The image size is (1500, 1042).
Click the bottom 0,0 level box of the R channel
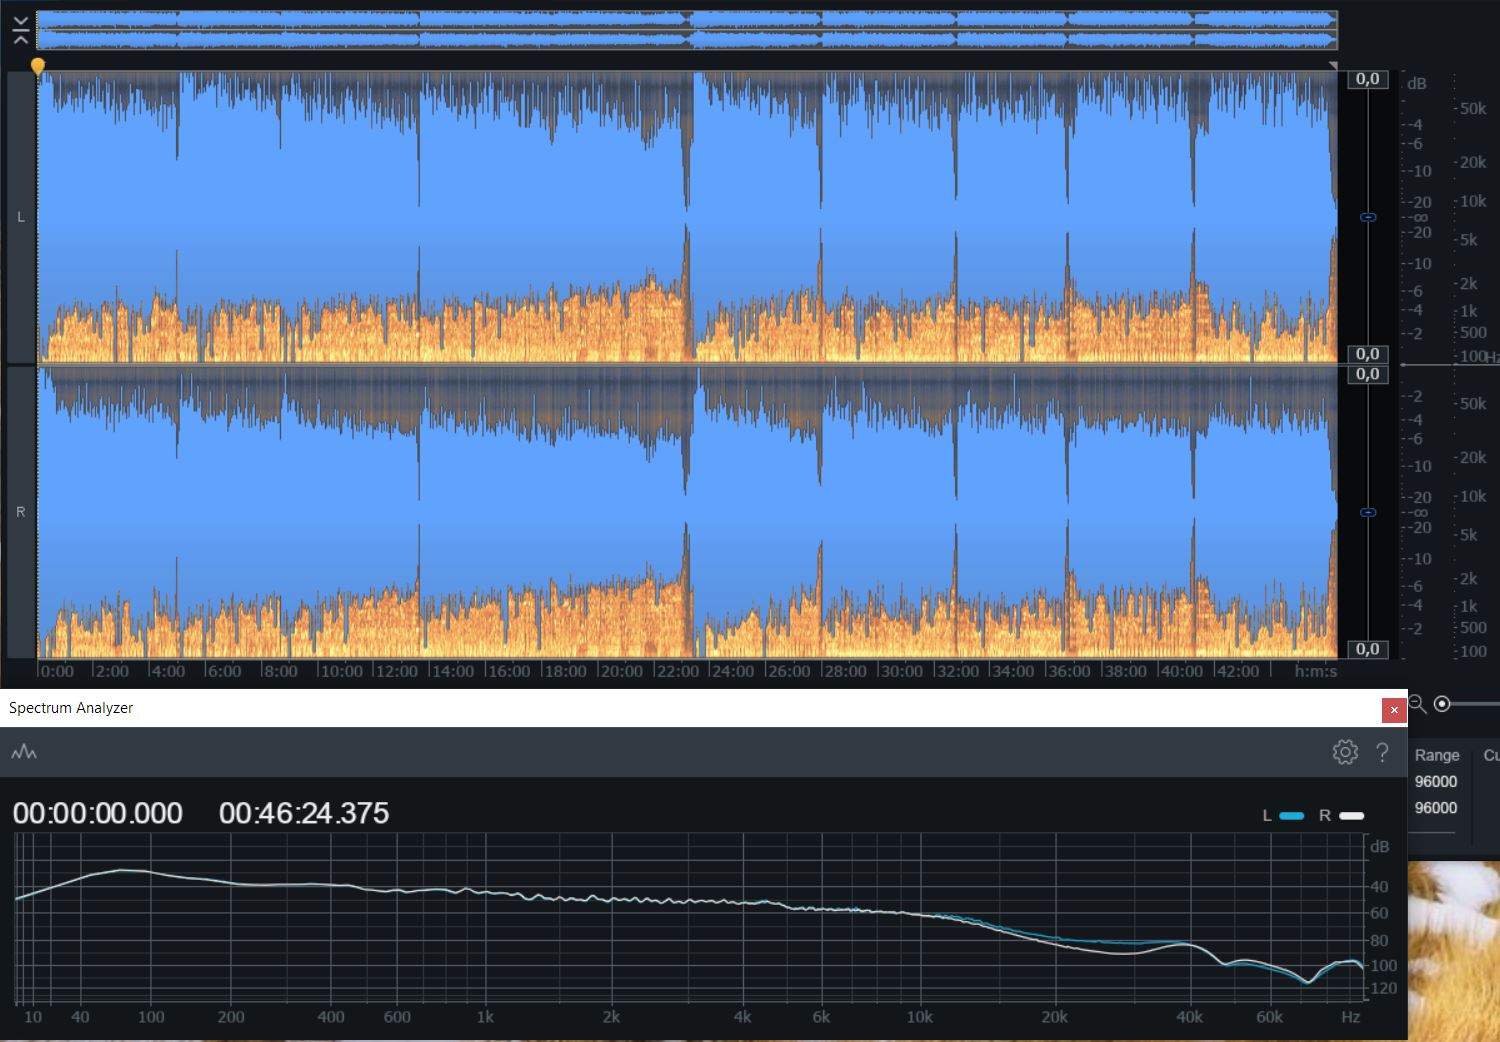click(x=1367, y=649)
